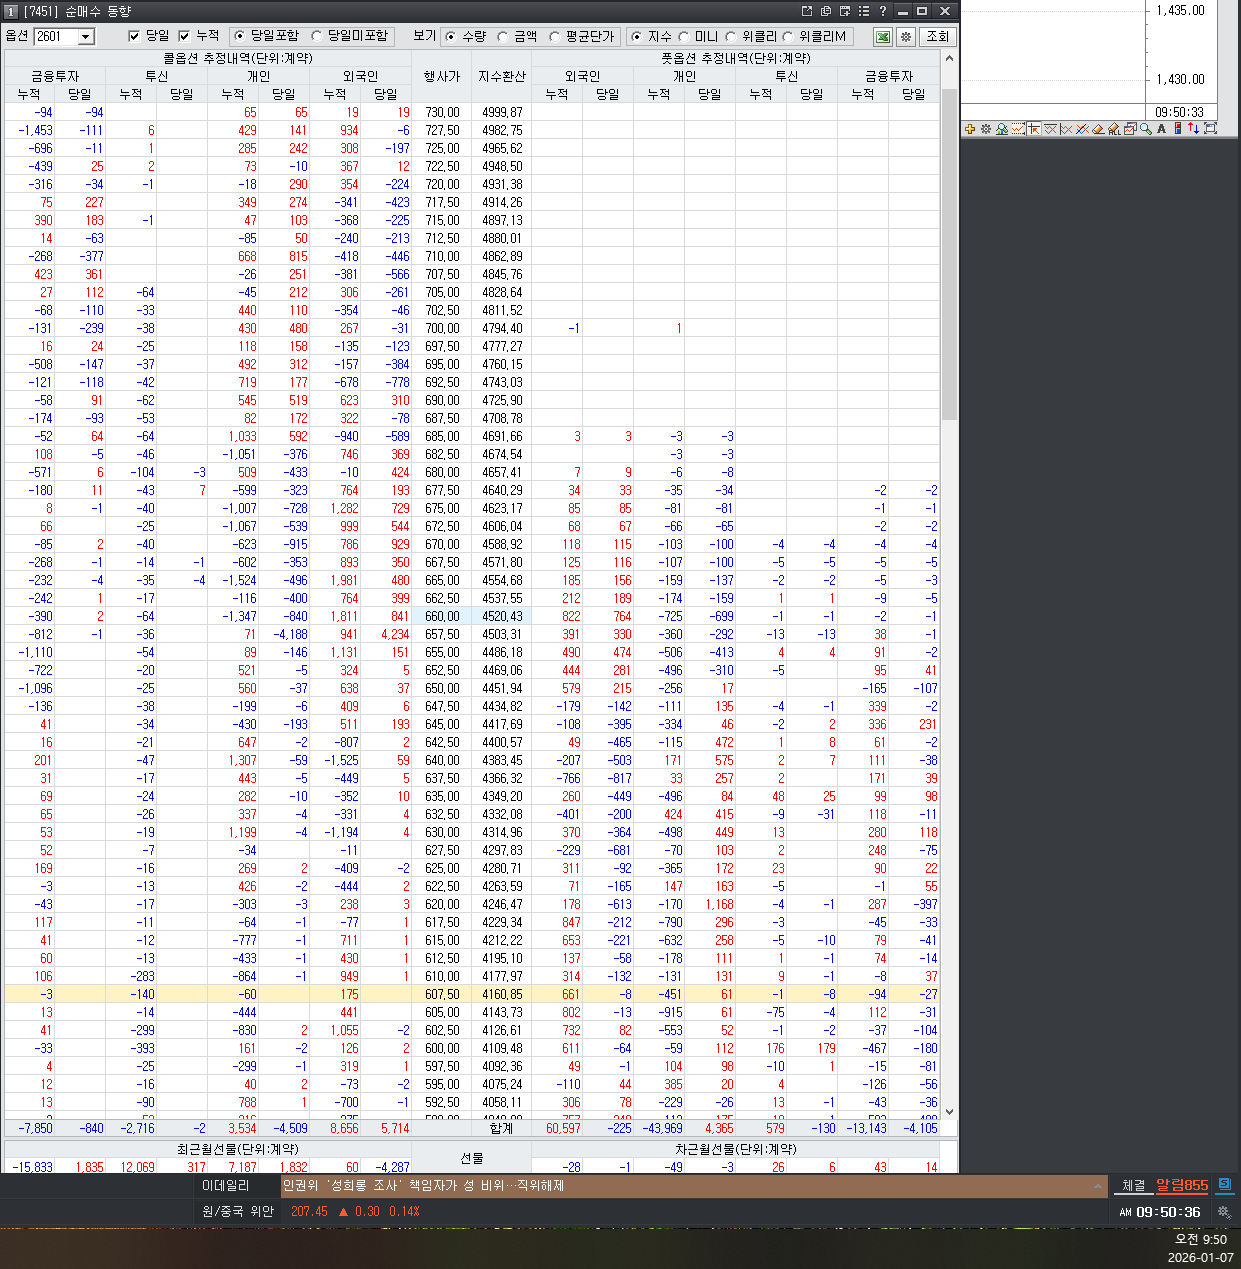Select the 미니 option radio button
The height and width of the screenshot is (1269, 1241).
click(x=685, y=36)
